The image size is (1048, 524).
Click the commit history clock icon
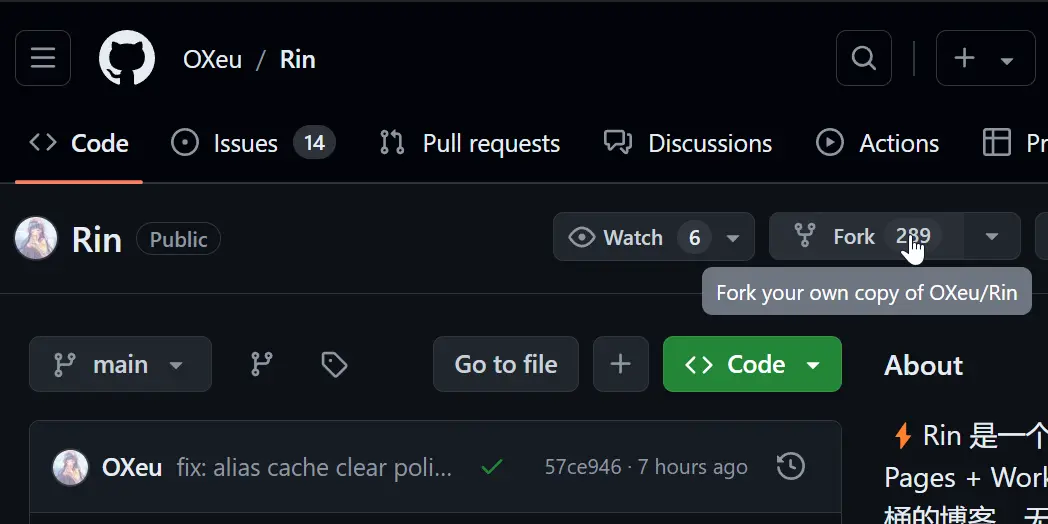pyautogui.click(x=790, y=466)
